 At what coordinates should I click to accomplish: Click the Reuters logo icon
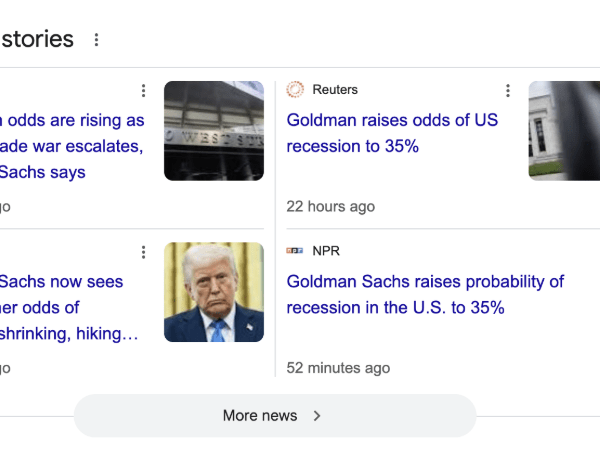(295, 90)
